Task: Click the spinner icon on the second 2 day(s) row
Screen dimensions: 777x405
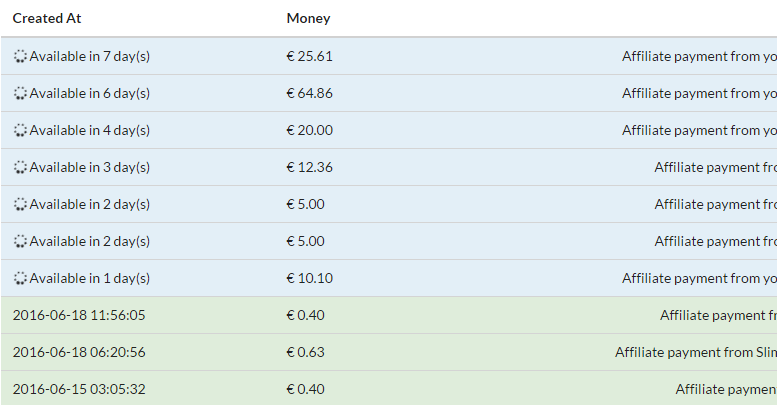Action: (x=20, y=241)
